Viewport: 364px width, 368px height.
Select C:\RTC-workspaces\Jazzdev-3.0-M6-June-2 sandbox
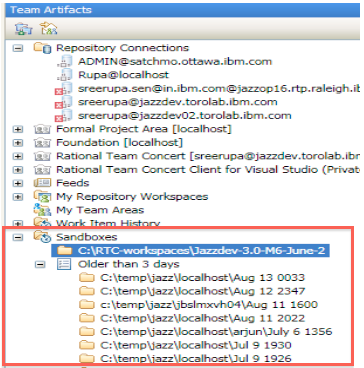201,250
